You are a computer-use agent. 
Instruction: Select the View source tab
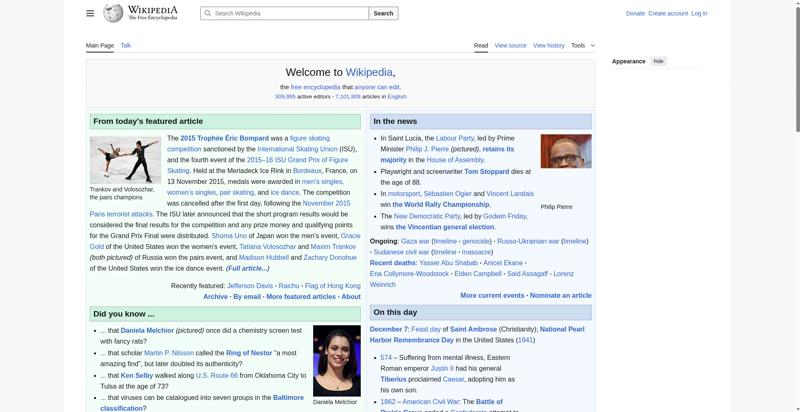click(x=510, y=45)
